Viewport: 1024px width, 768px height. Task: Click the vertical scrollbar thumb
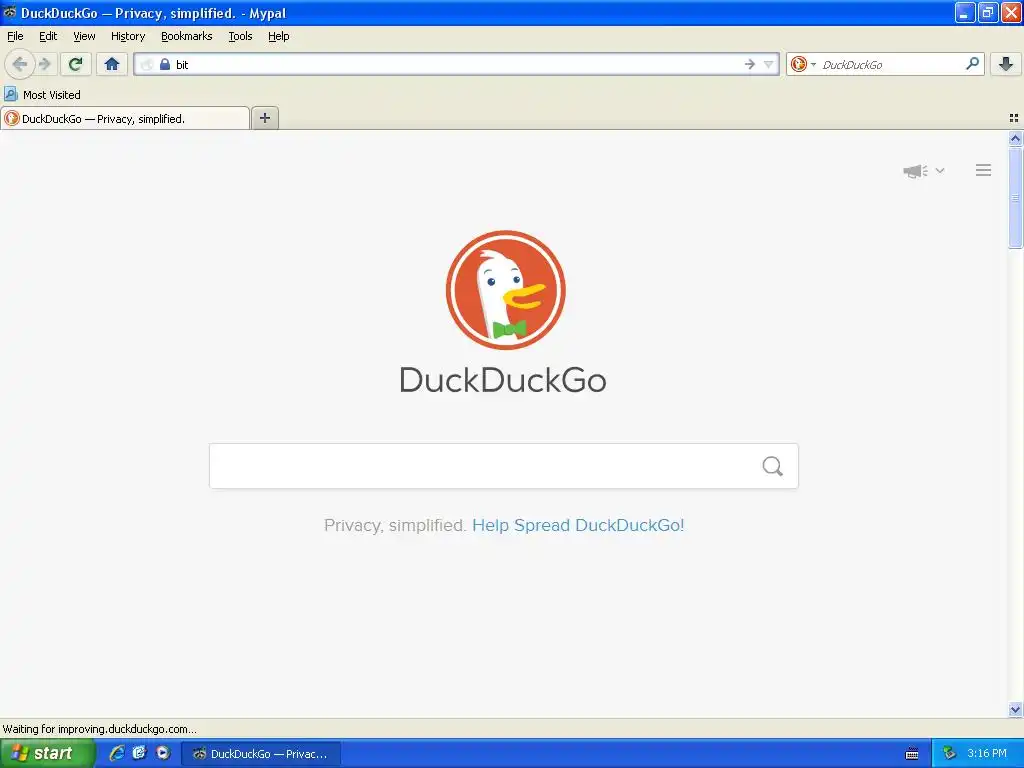[1015, 197]
